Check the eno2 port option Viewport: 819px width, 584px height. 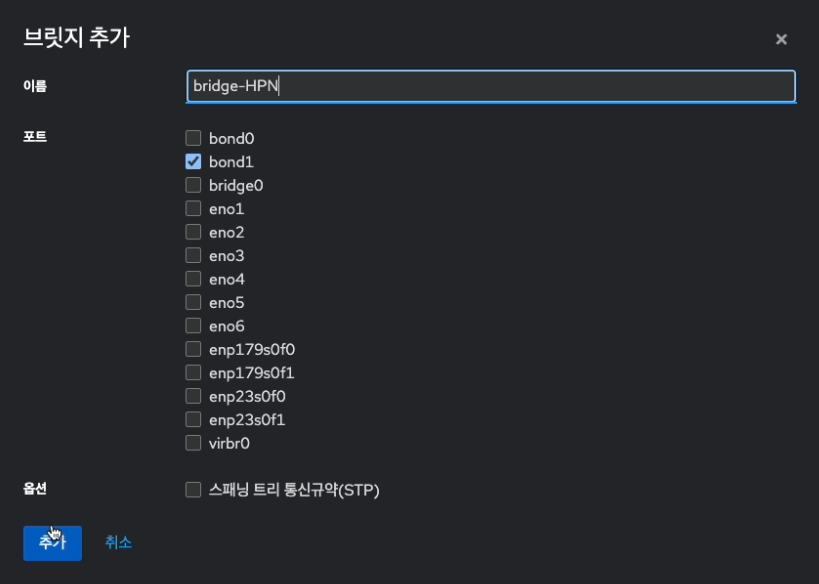pos(194,232)
